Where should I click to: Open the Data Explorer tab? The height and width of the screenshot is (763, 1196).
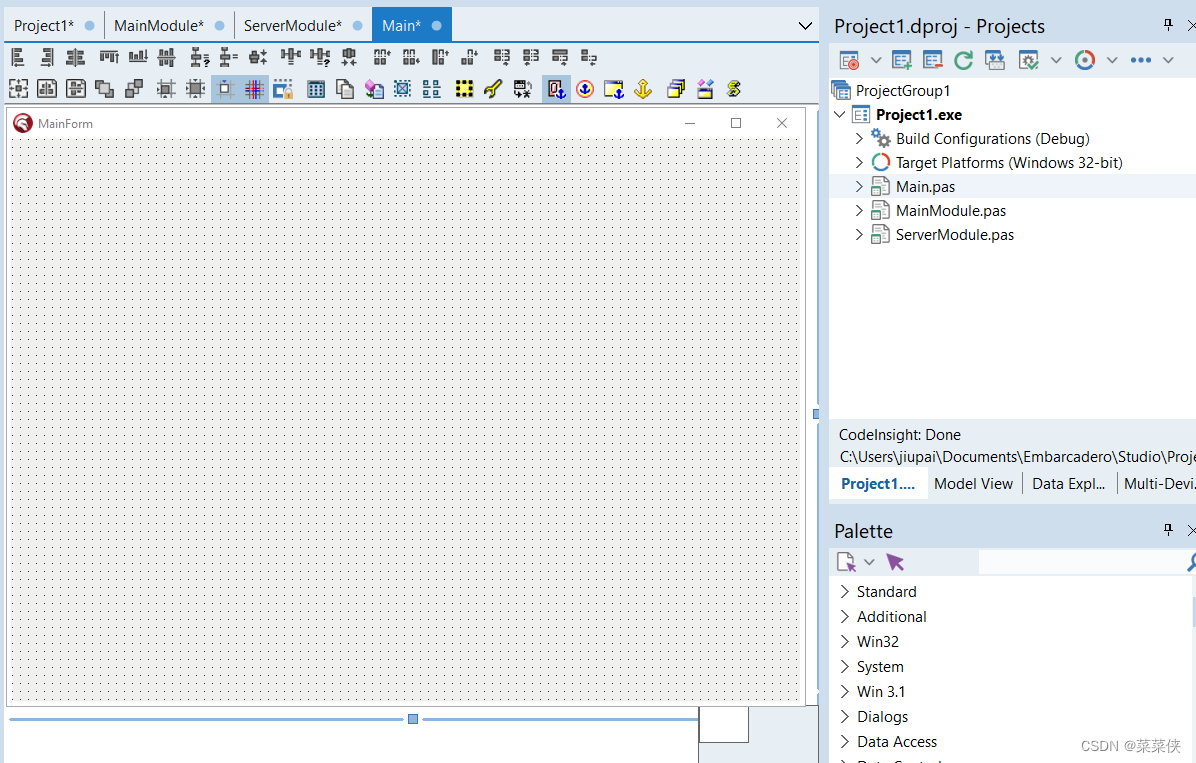pos(1069,484)
